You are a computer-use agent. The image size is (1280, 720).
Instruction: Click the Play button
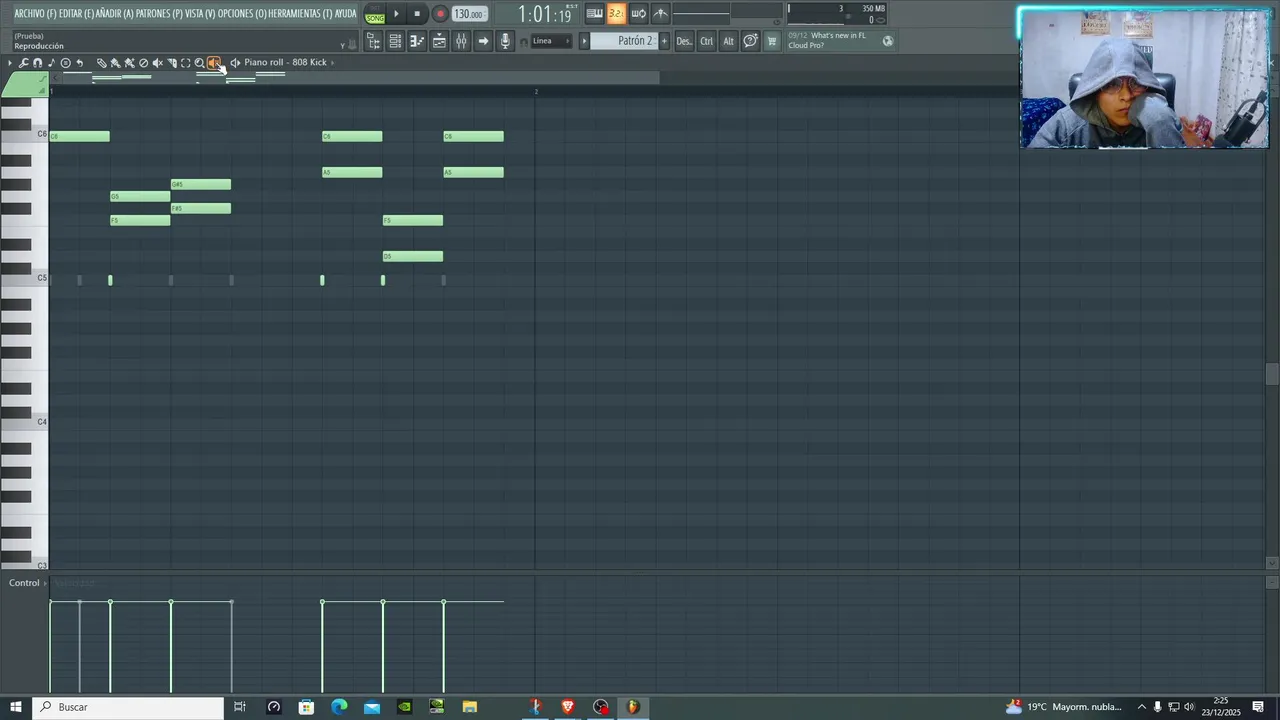click(396, 14)
